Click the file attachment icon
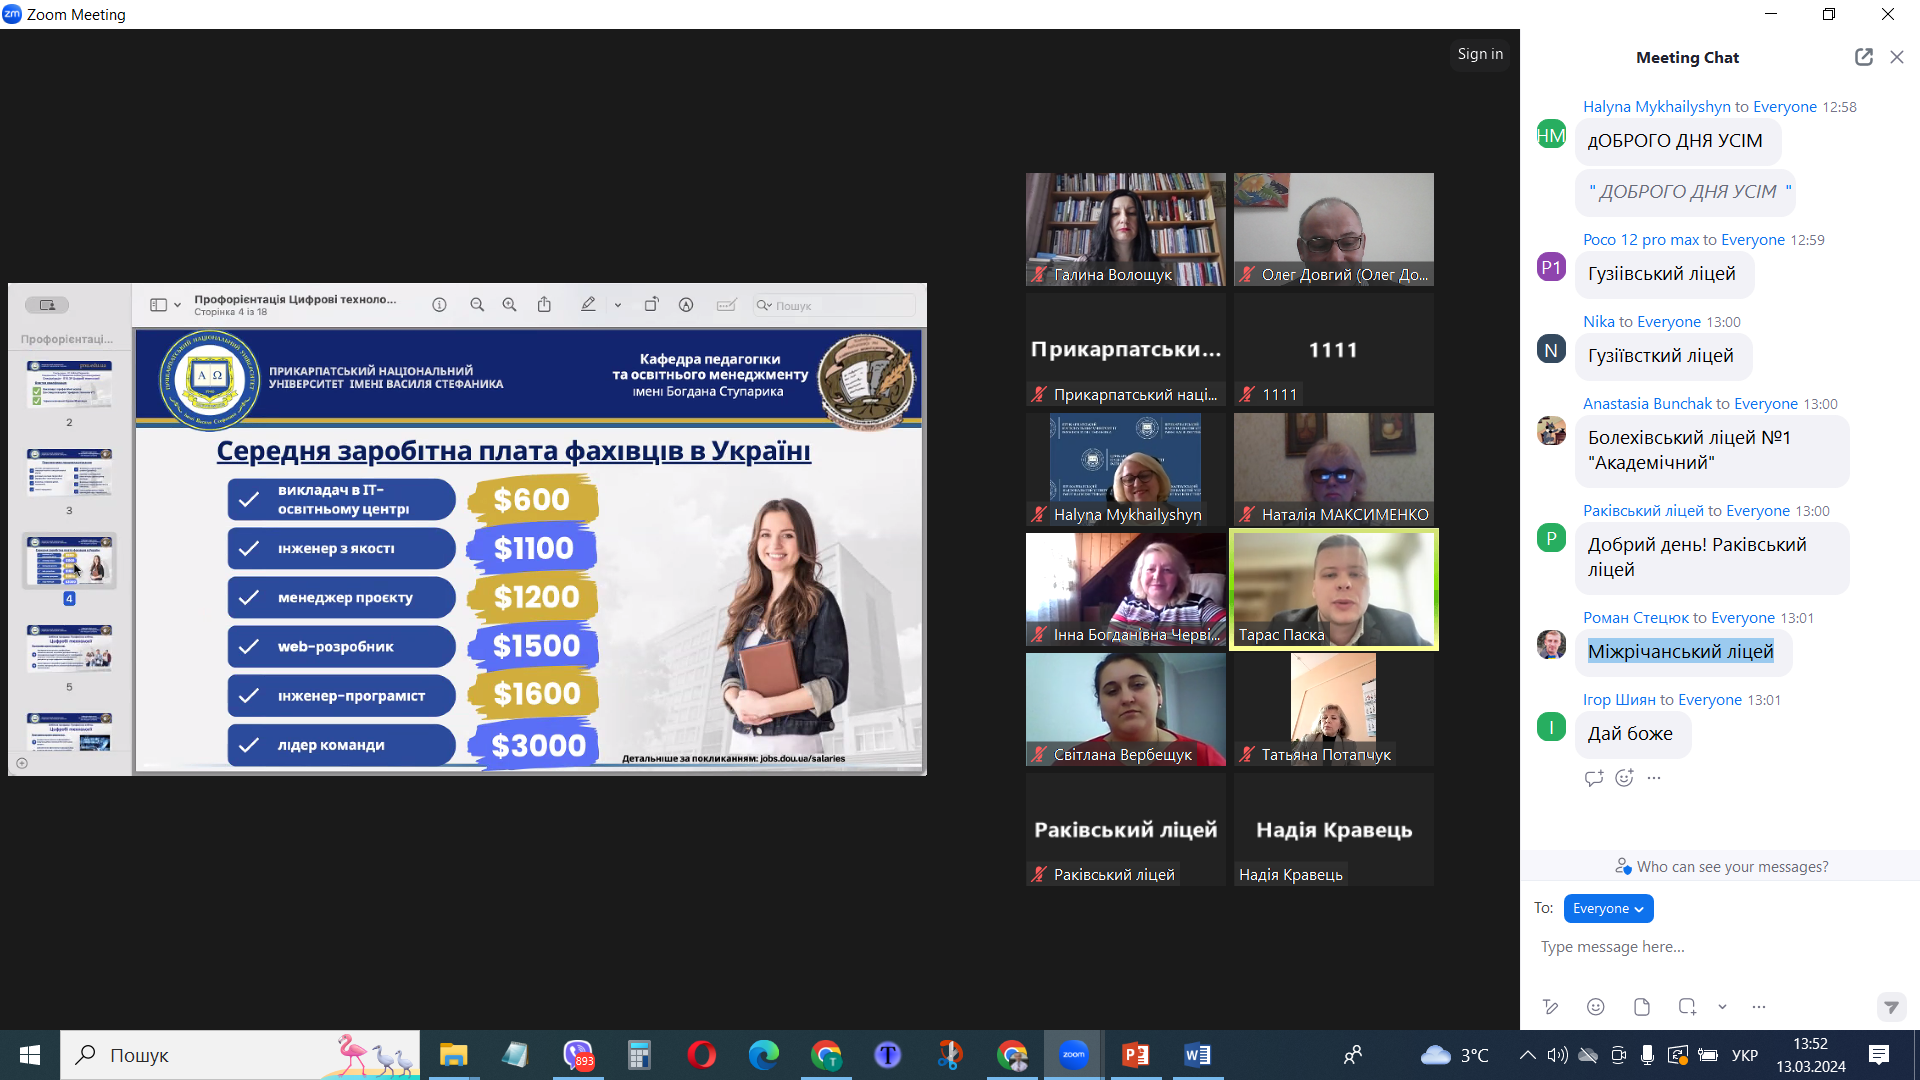 coord(1641,1007)
